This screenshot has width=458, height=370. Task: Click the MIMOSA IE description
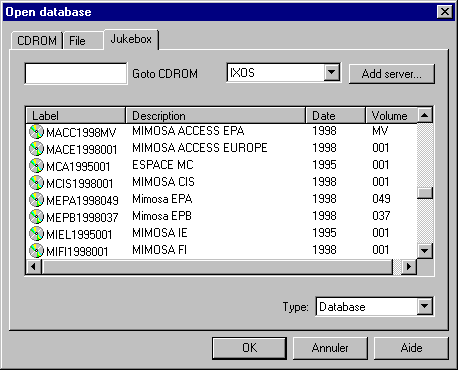160,233
